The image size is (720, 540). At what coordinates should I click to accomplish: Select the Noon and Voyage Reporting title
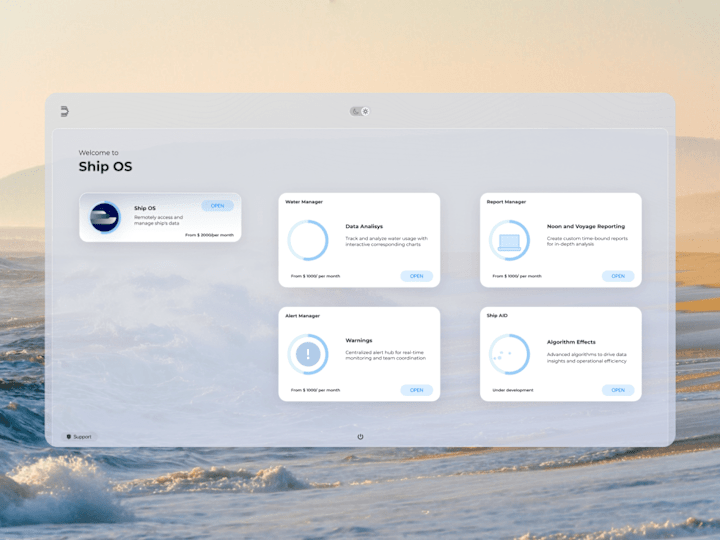[586, 226]
